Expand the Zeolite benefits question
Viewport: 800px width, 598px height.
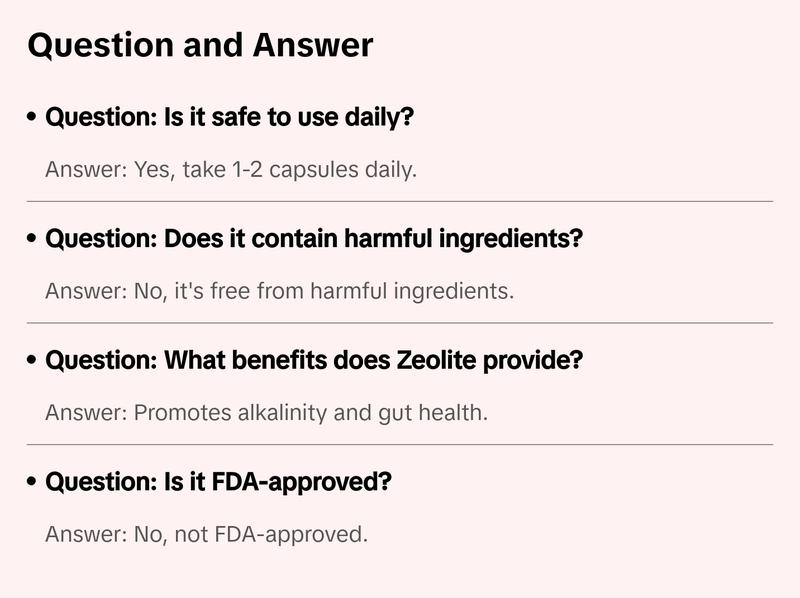[314, 361]
